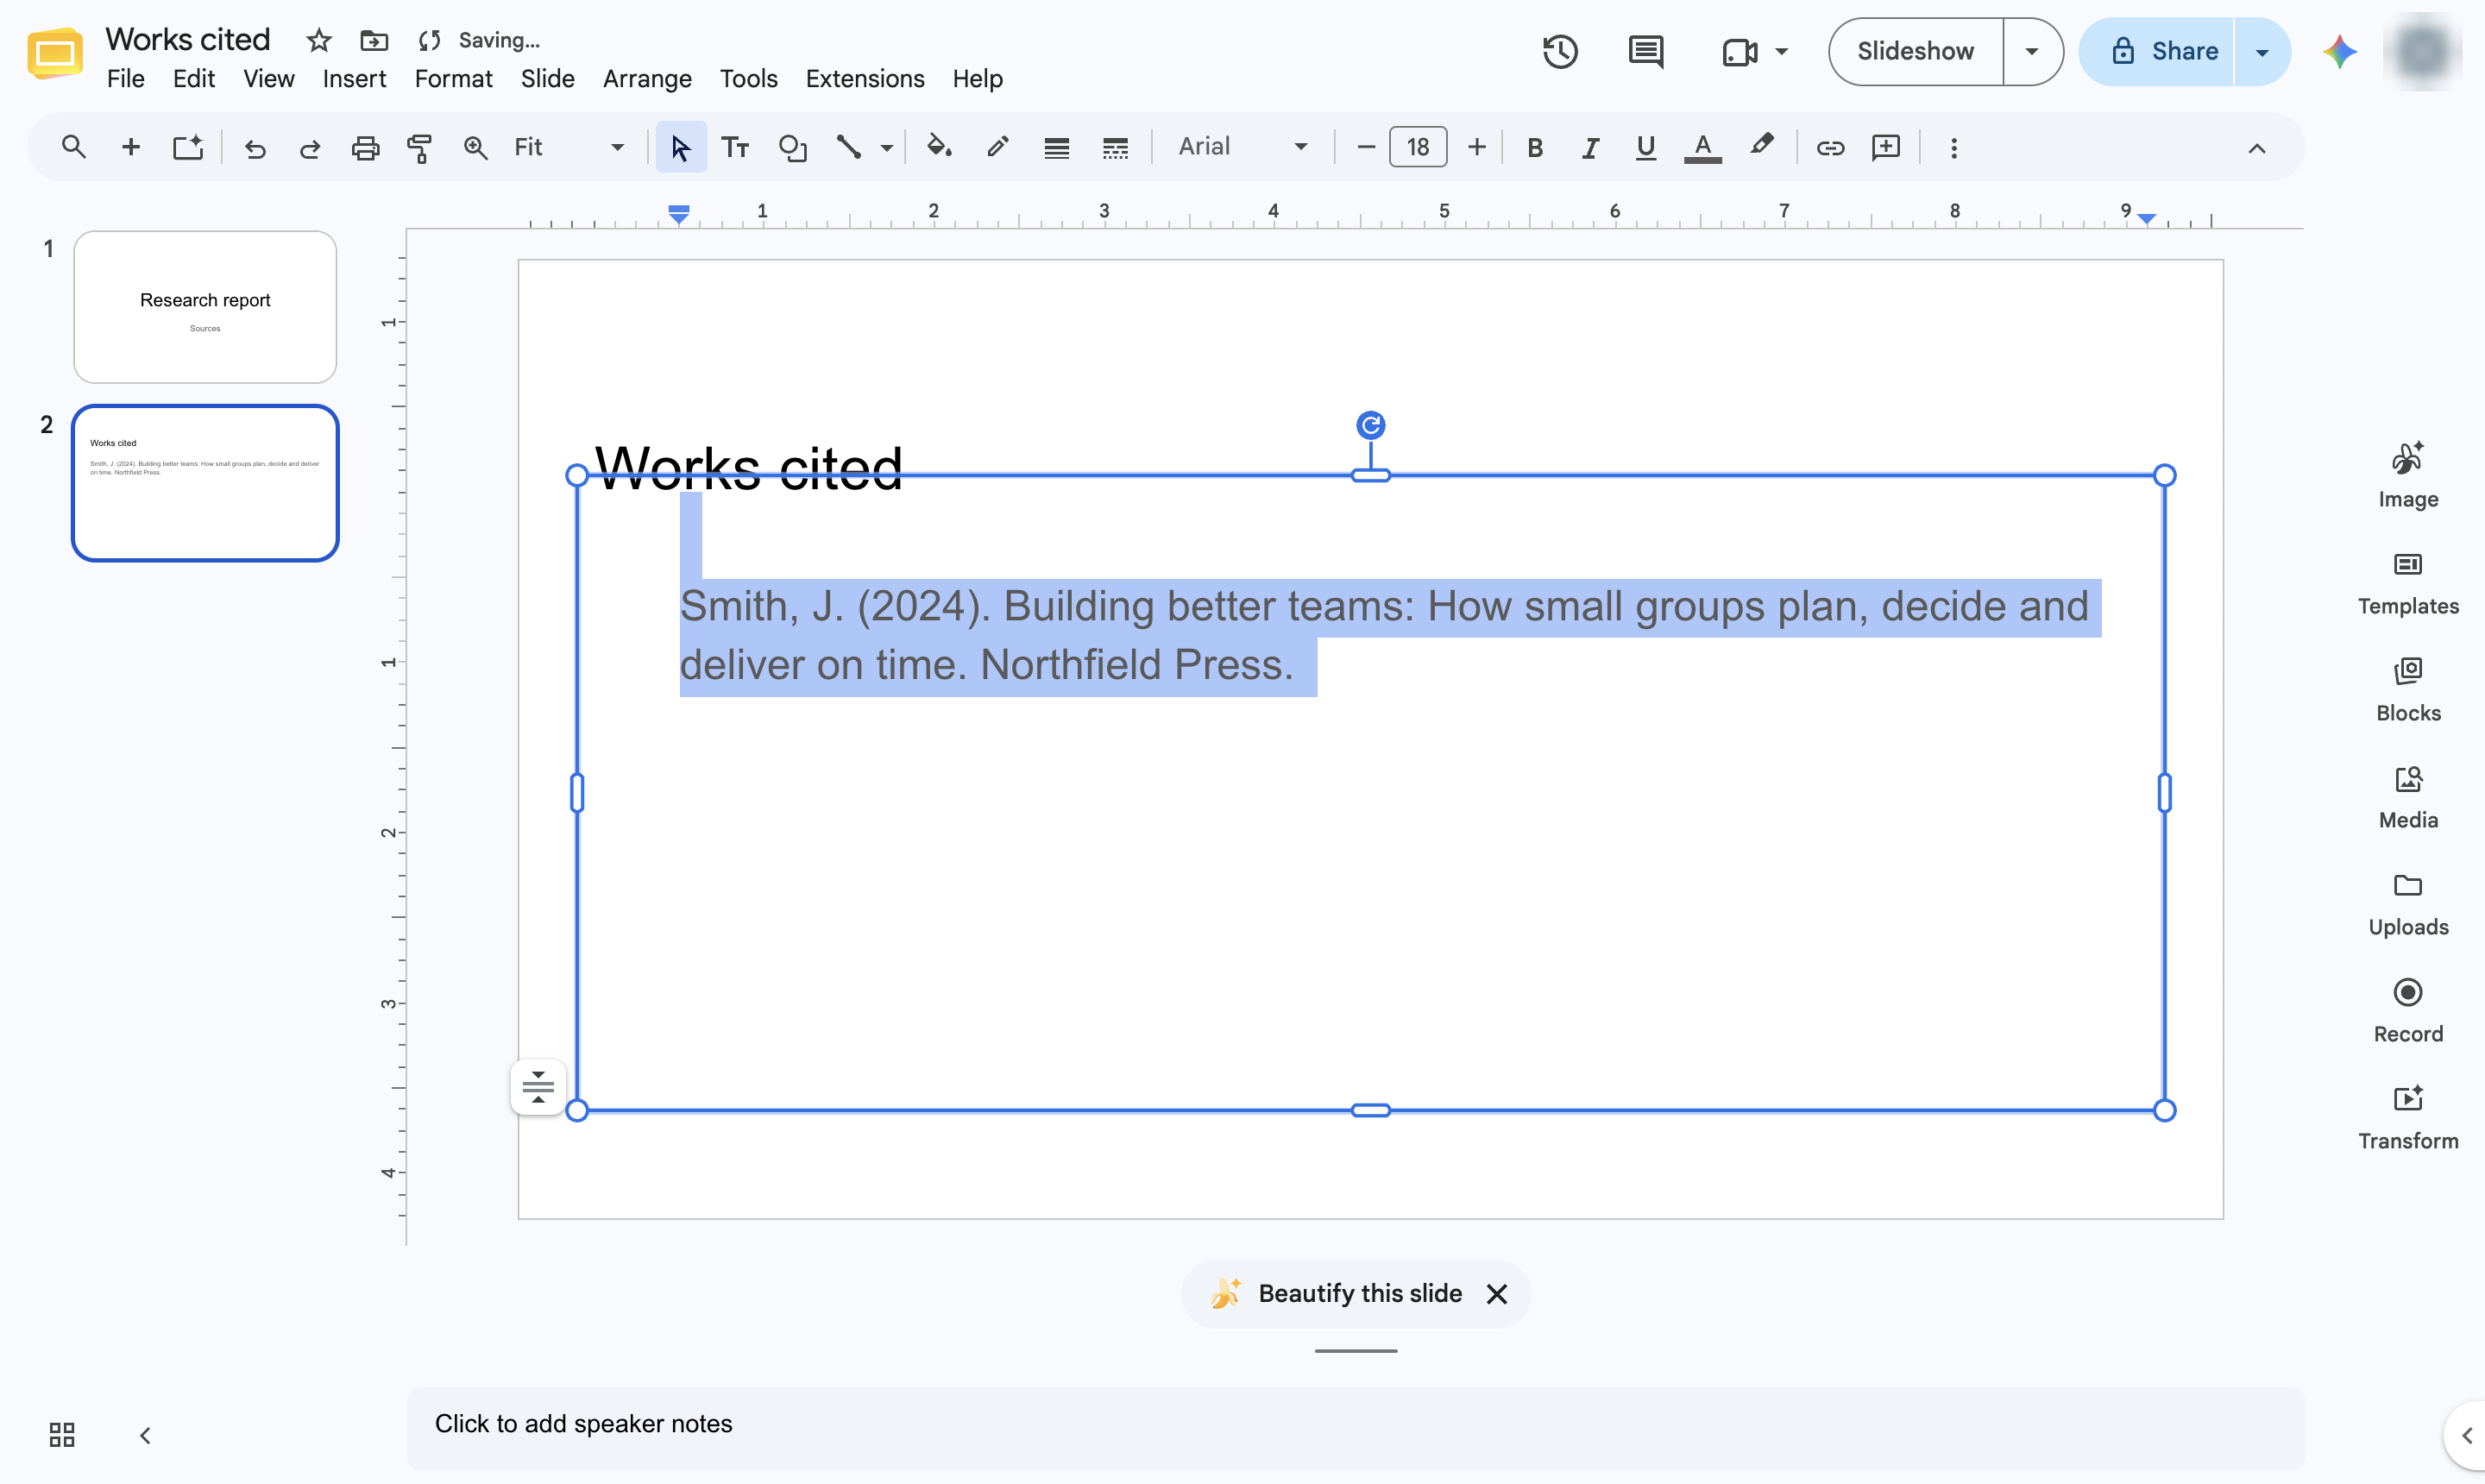Open the comments panel icon
2485x1484 pixels.
tap(1645, 51)
